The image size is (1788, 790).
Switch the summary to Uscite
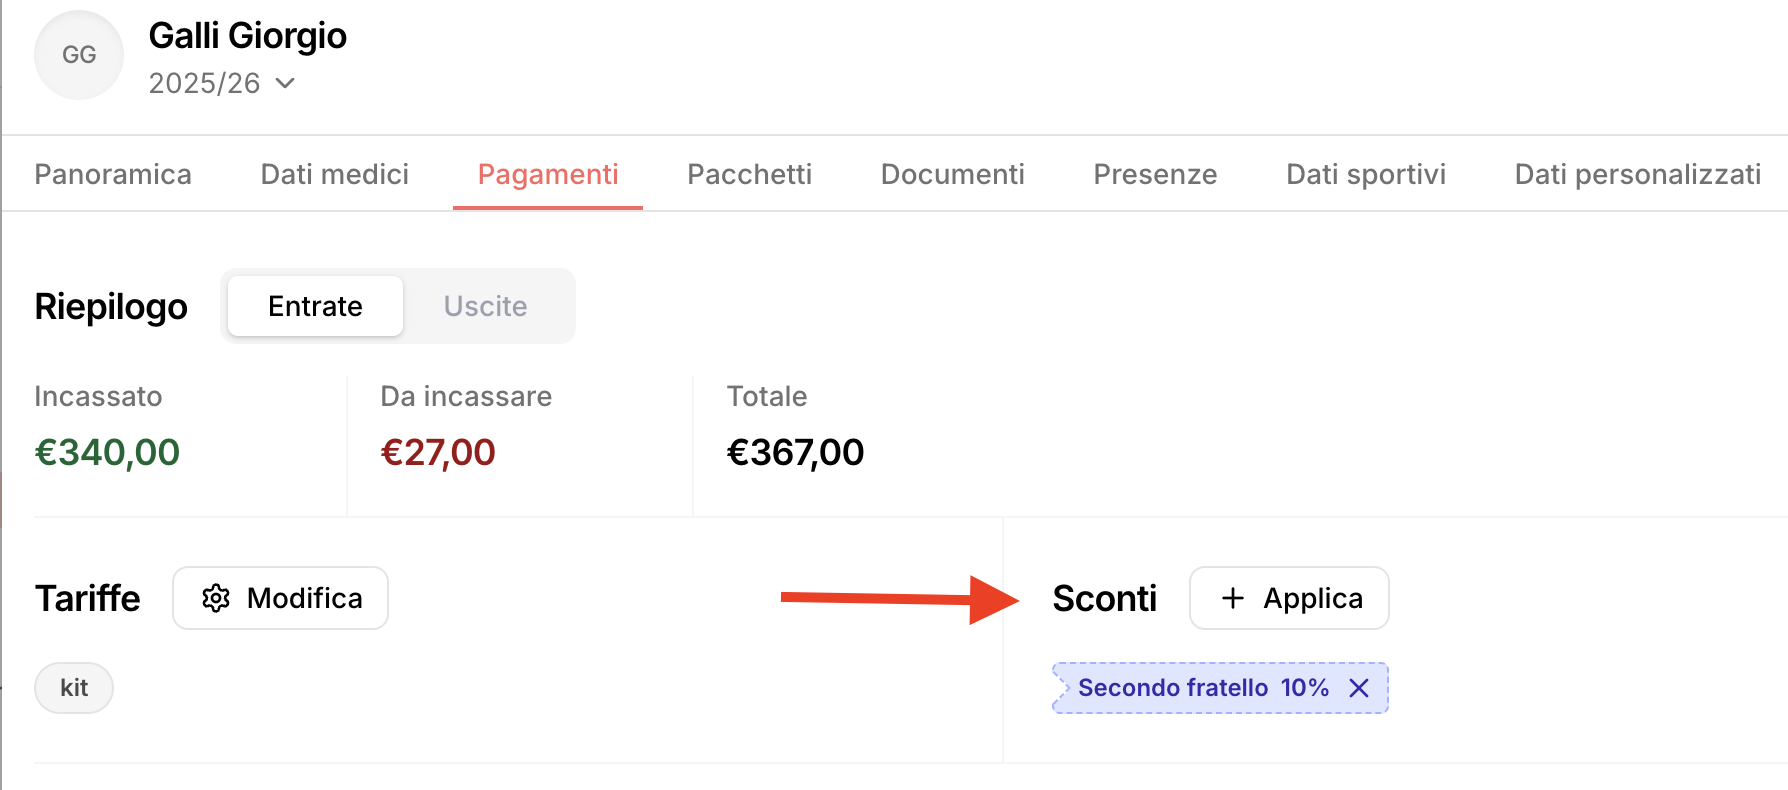(x=485, y=306)
